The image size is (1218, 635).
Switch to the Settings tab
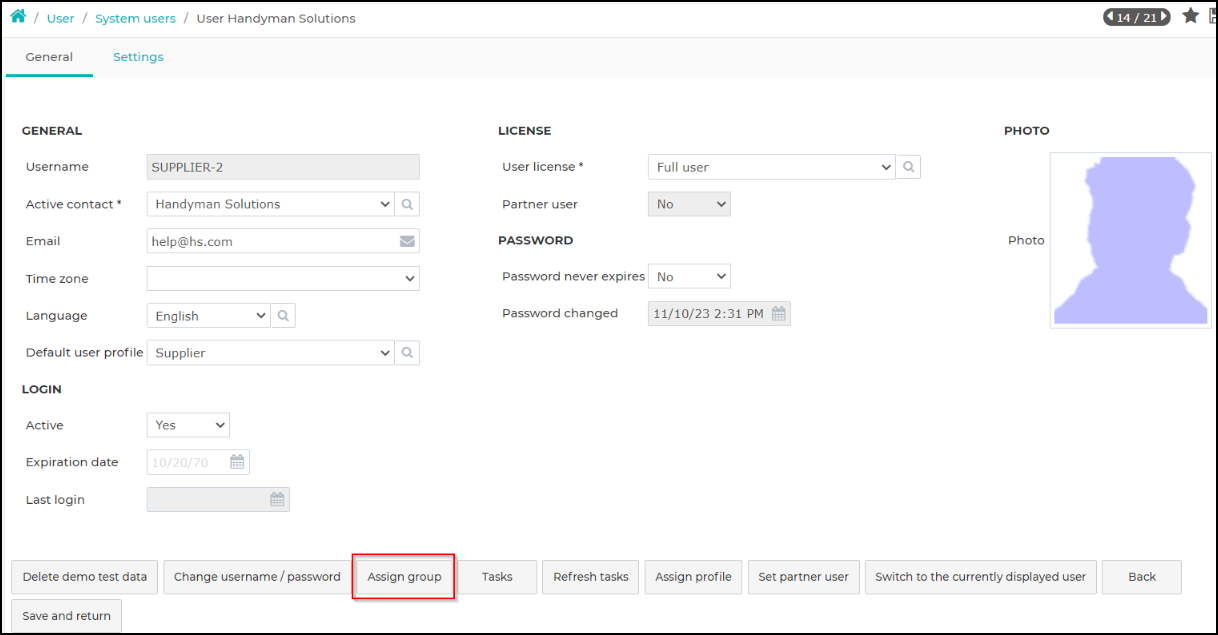click(x=138, y=57)
